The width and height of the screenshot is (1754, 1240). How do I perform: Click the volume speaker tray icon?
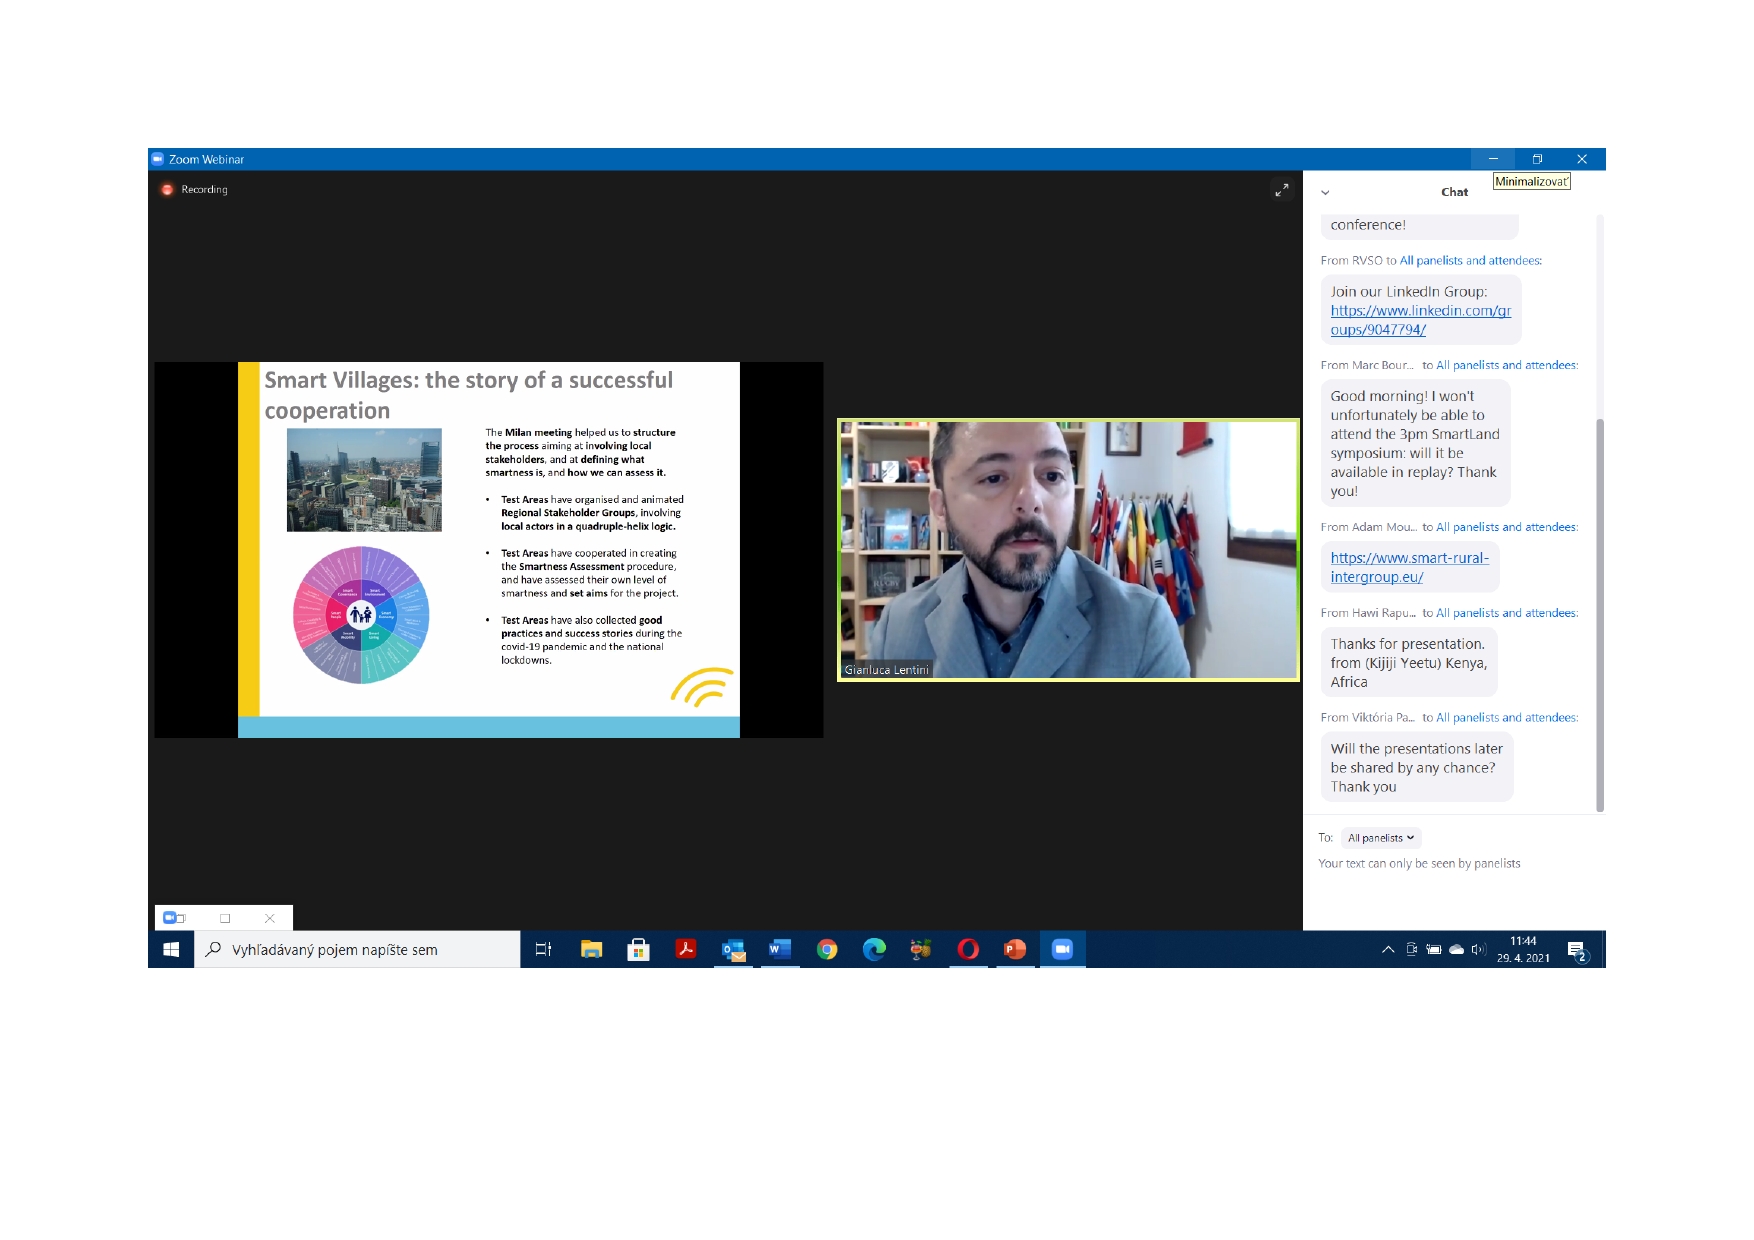pyautogui.click(x=1478, y=949)
